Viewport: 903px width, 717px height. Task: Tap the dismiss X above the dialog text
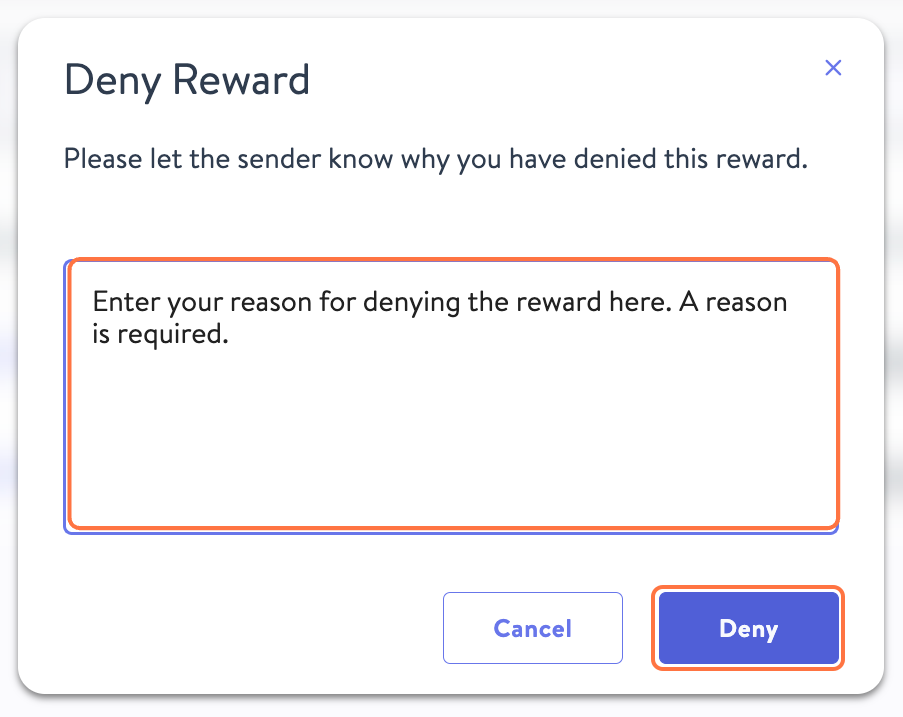[833, 67]
